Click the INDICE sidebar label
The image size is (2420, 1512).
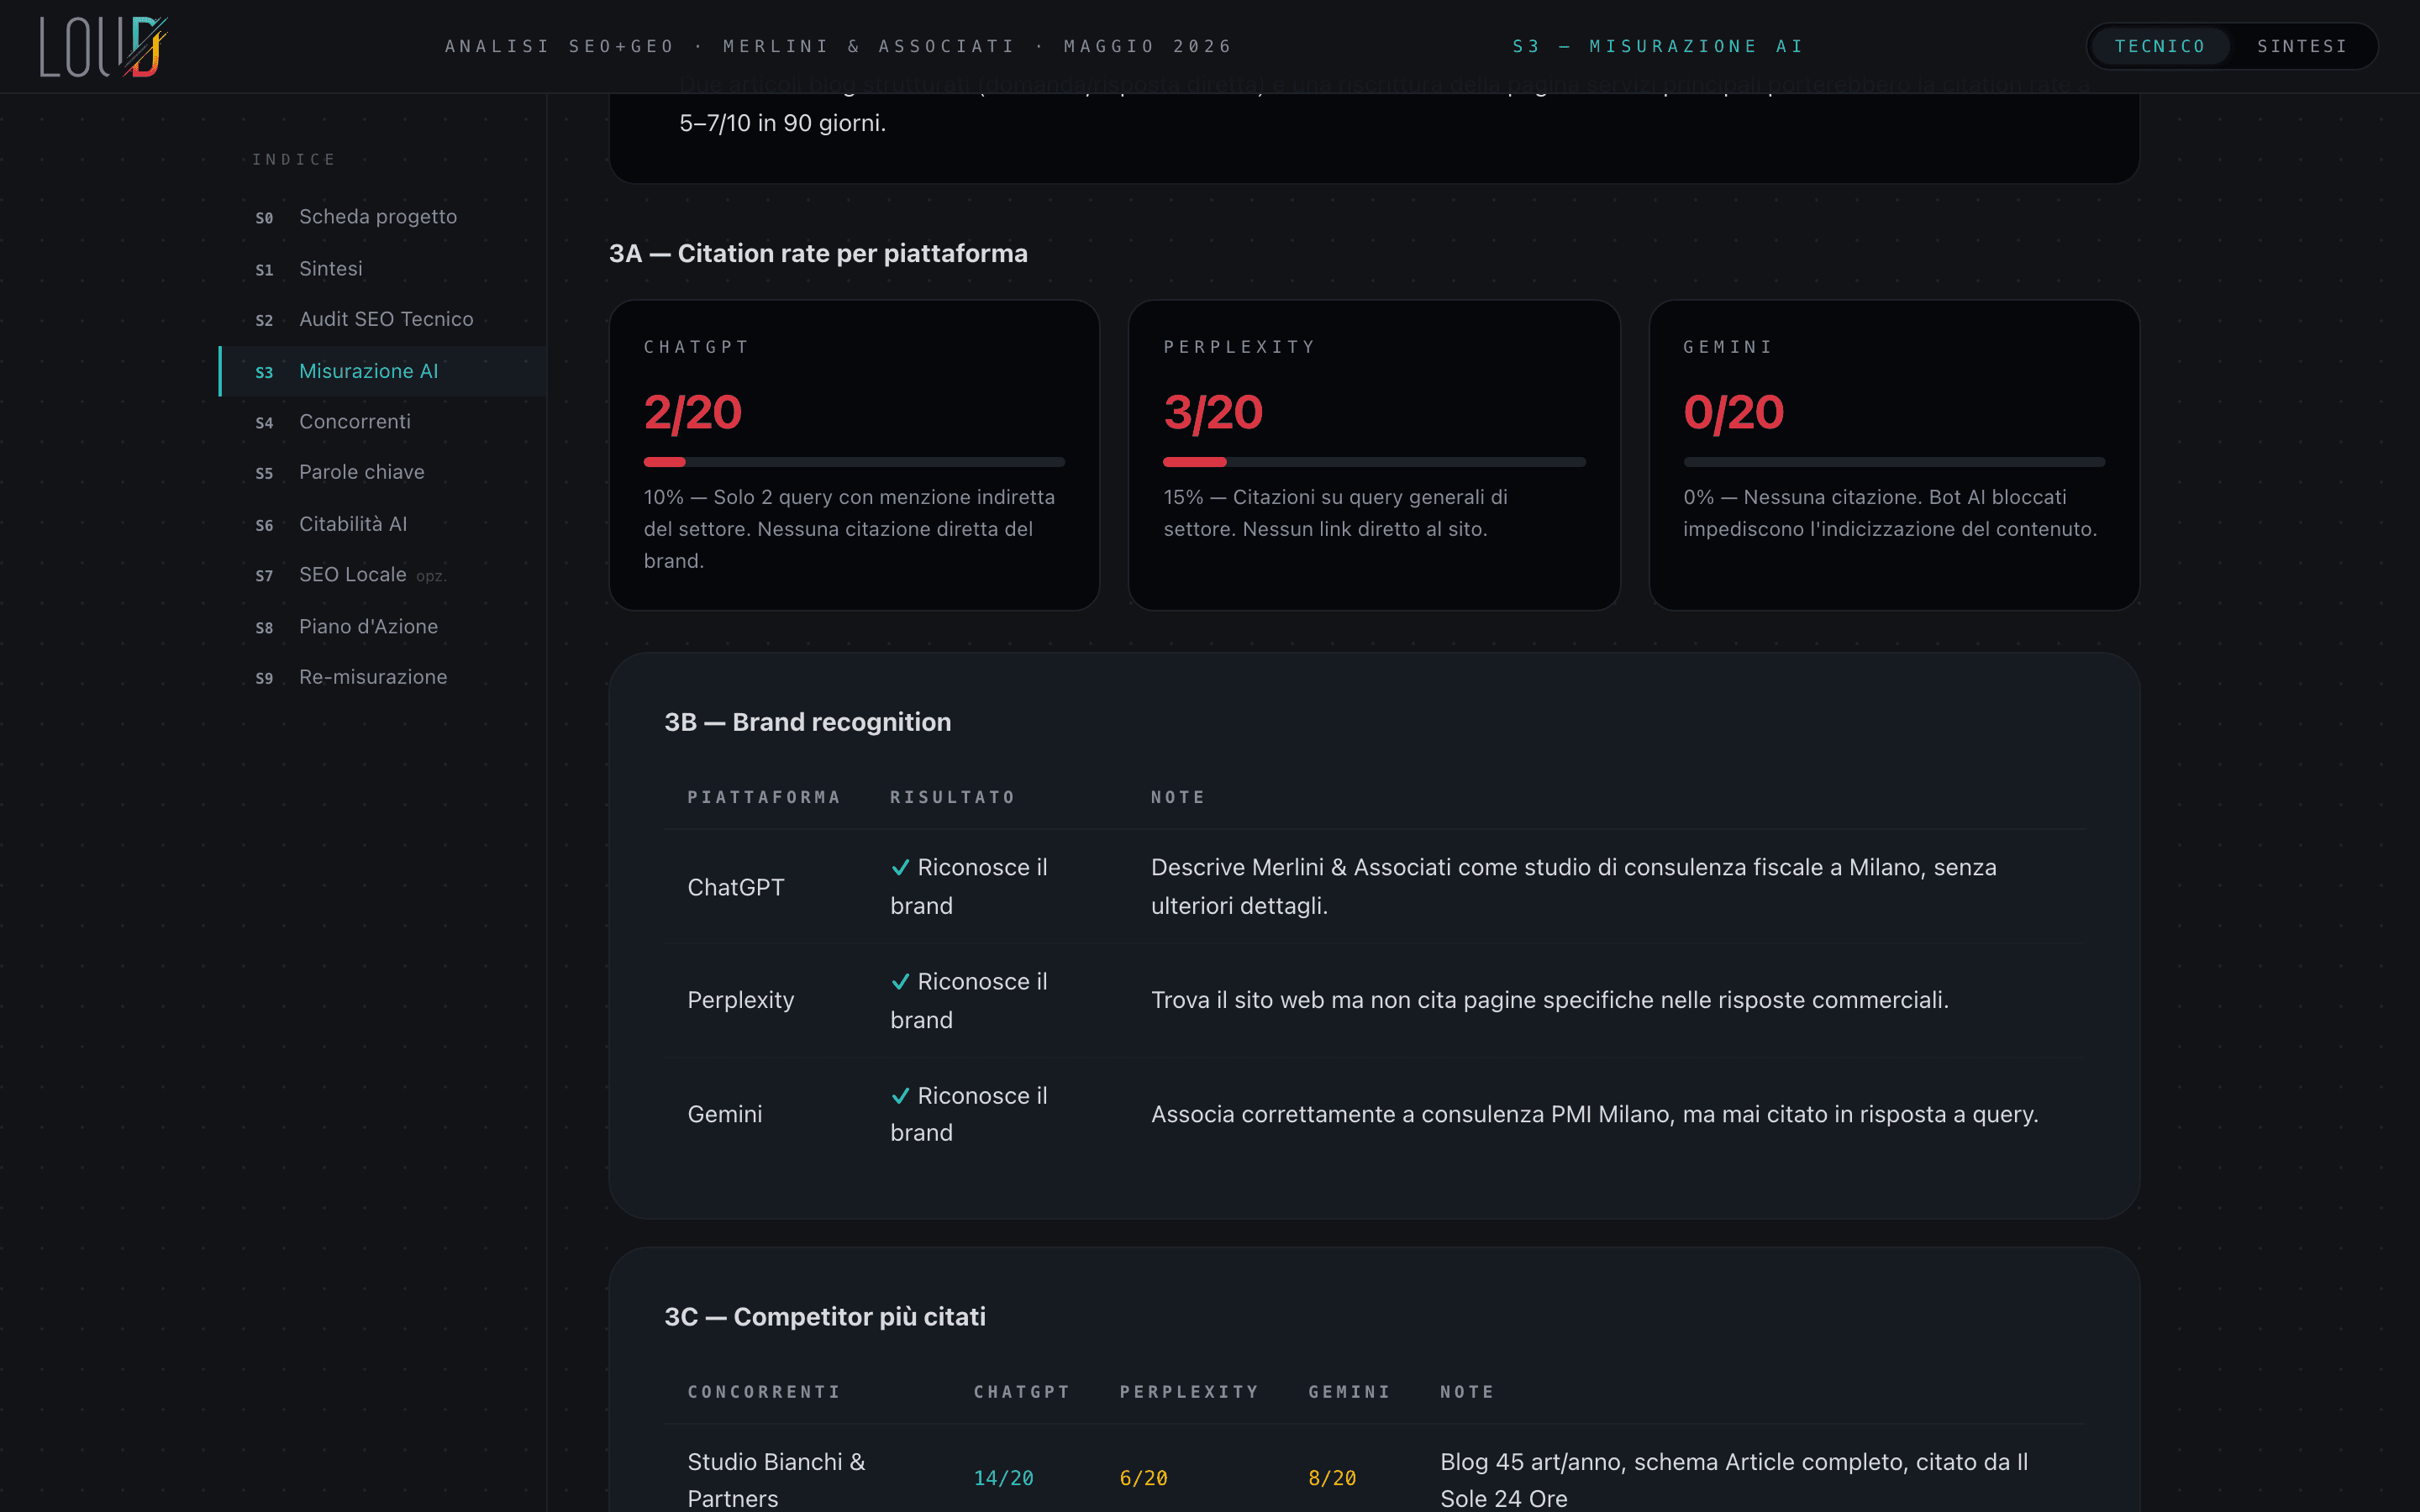[294, 160]
